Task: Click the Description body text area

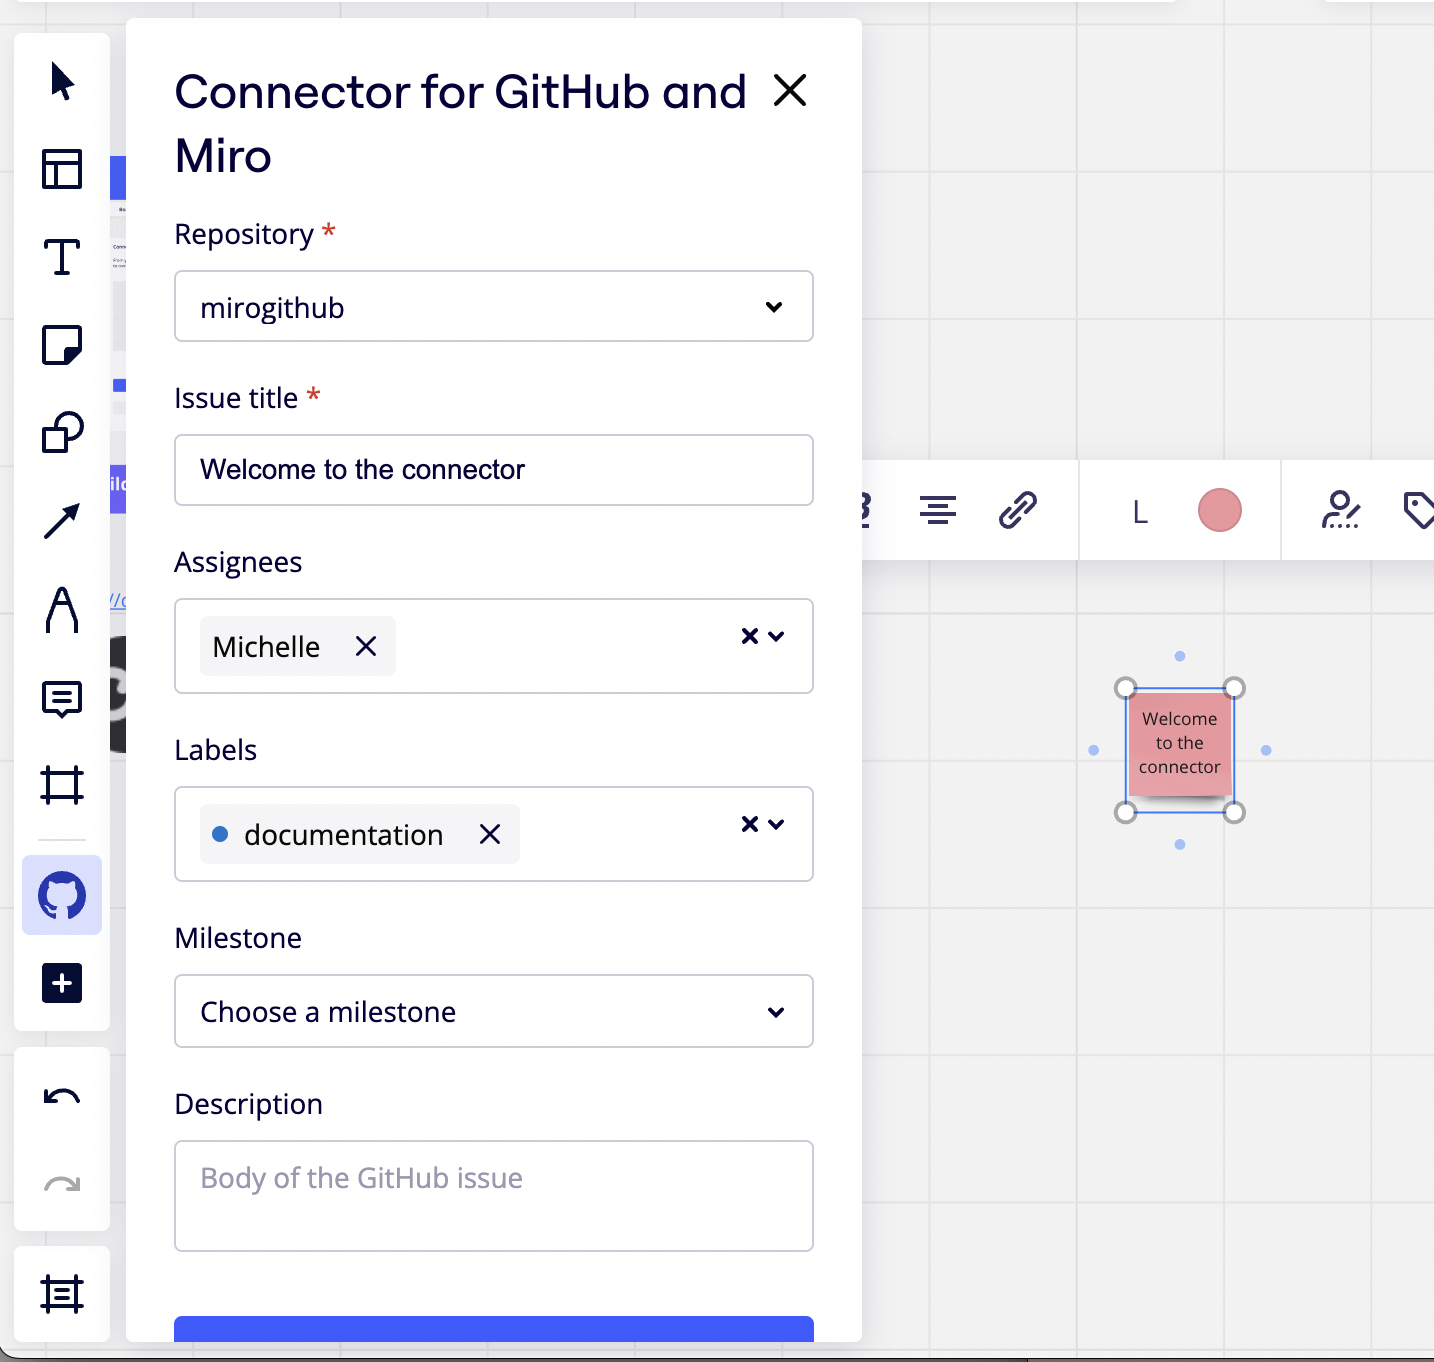Action: click(x=494, y=1196)
